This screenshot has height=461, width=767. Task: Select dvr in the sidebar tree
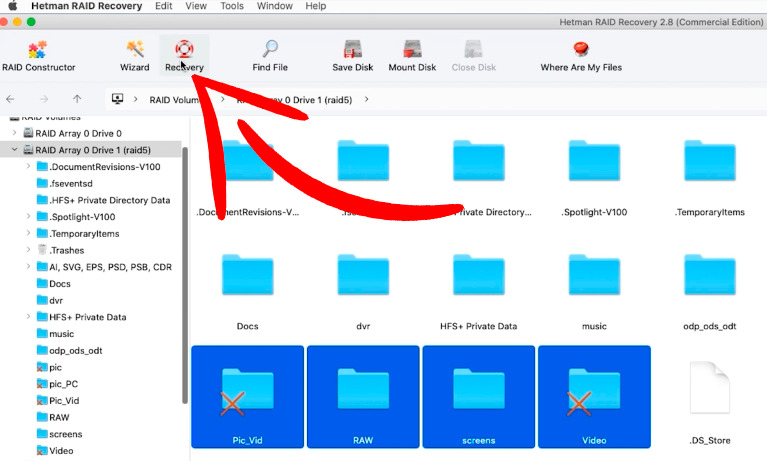point(50,300)
